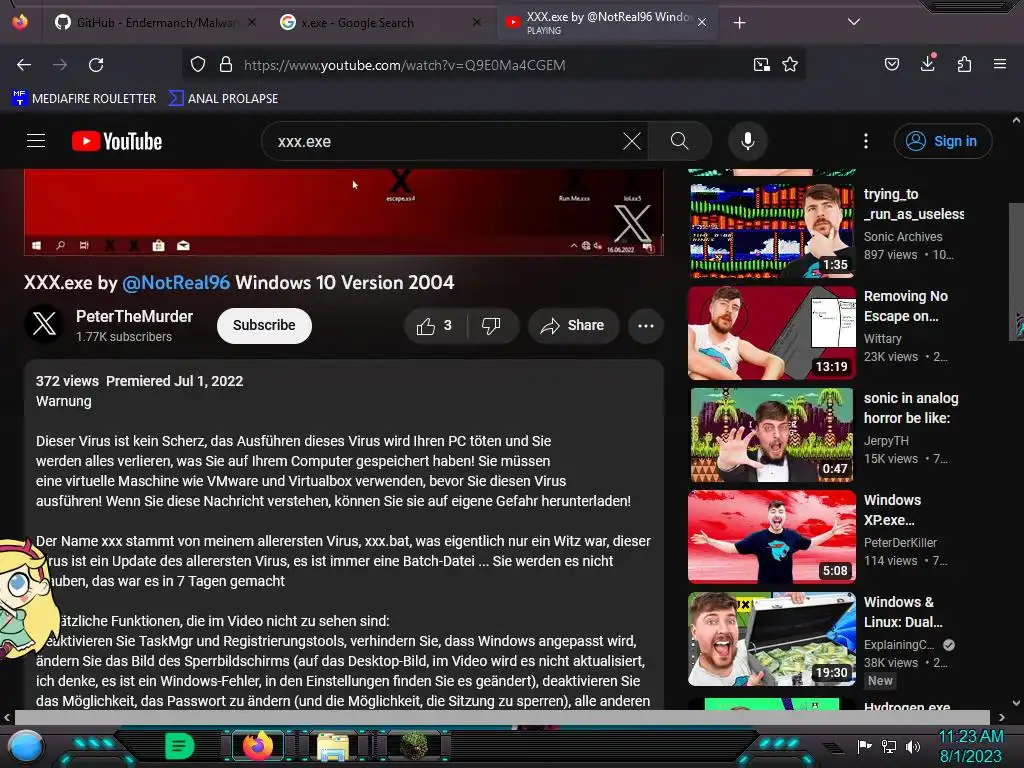
Task: Open 'sonic in analog horror be like:' title
Action: tap(911, 408)
